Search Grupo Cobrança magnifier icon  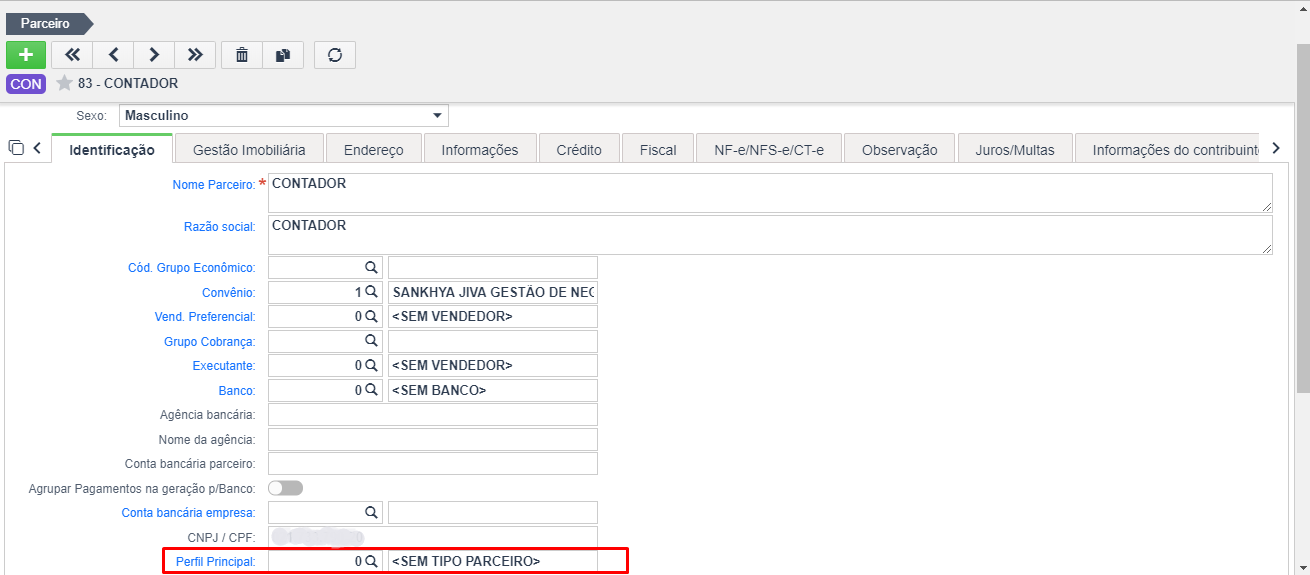371,341
